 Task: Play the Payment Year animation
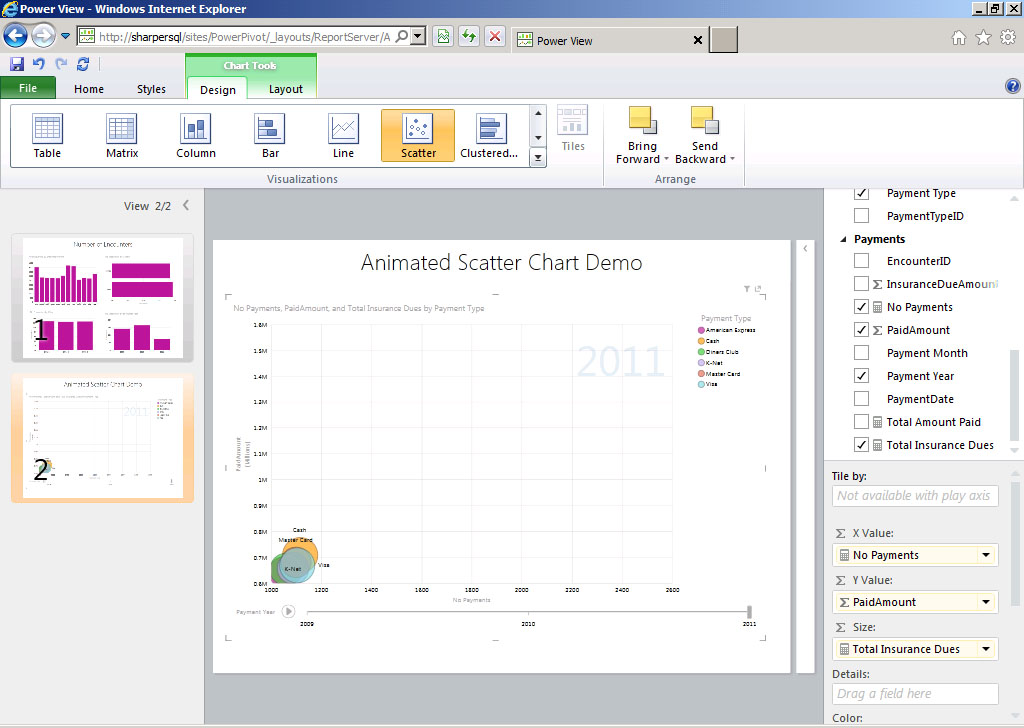pyautogui.click(x=288, y=611)
